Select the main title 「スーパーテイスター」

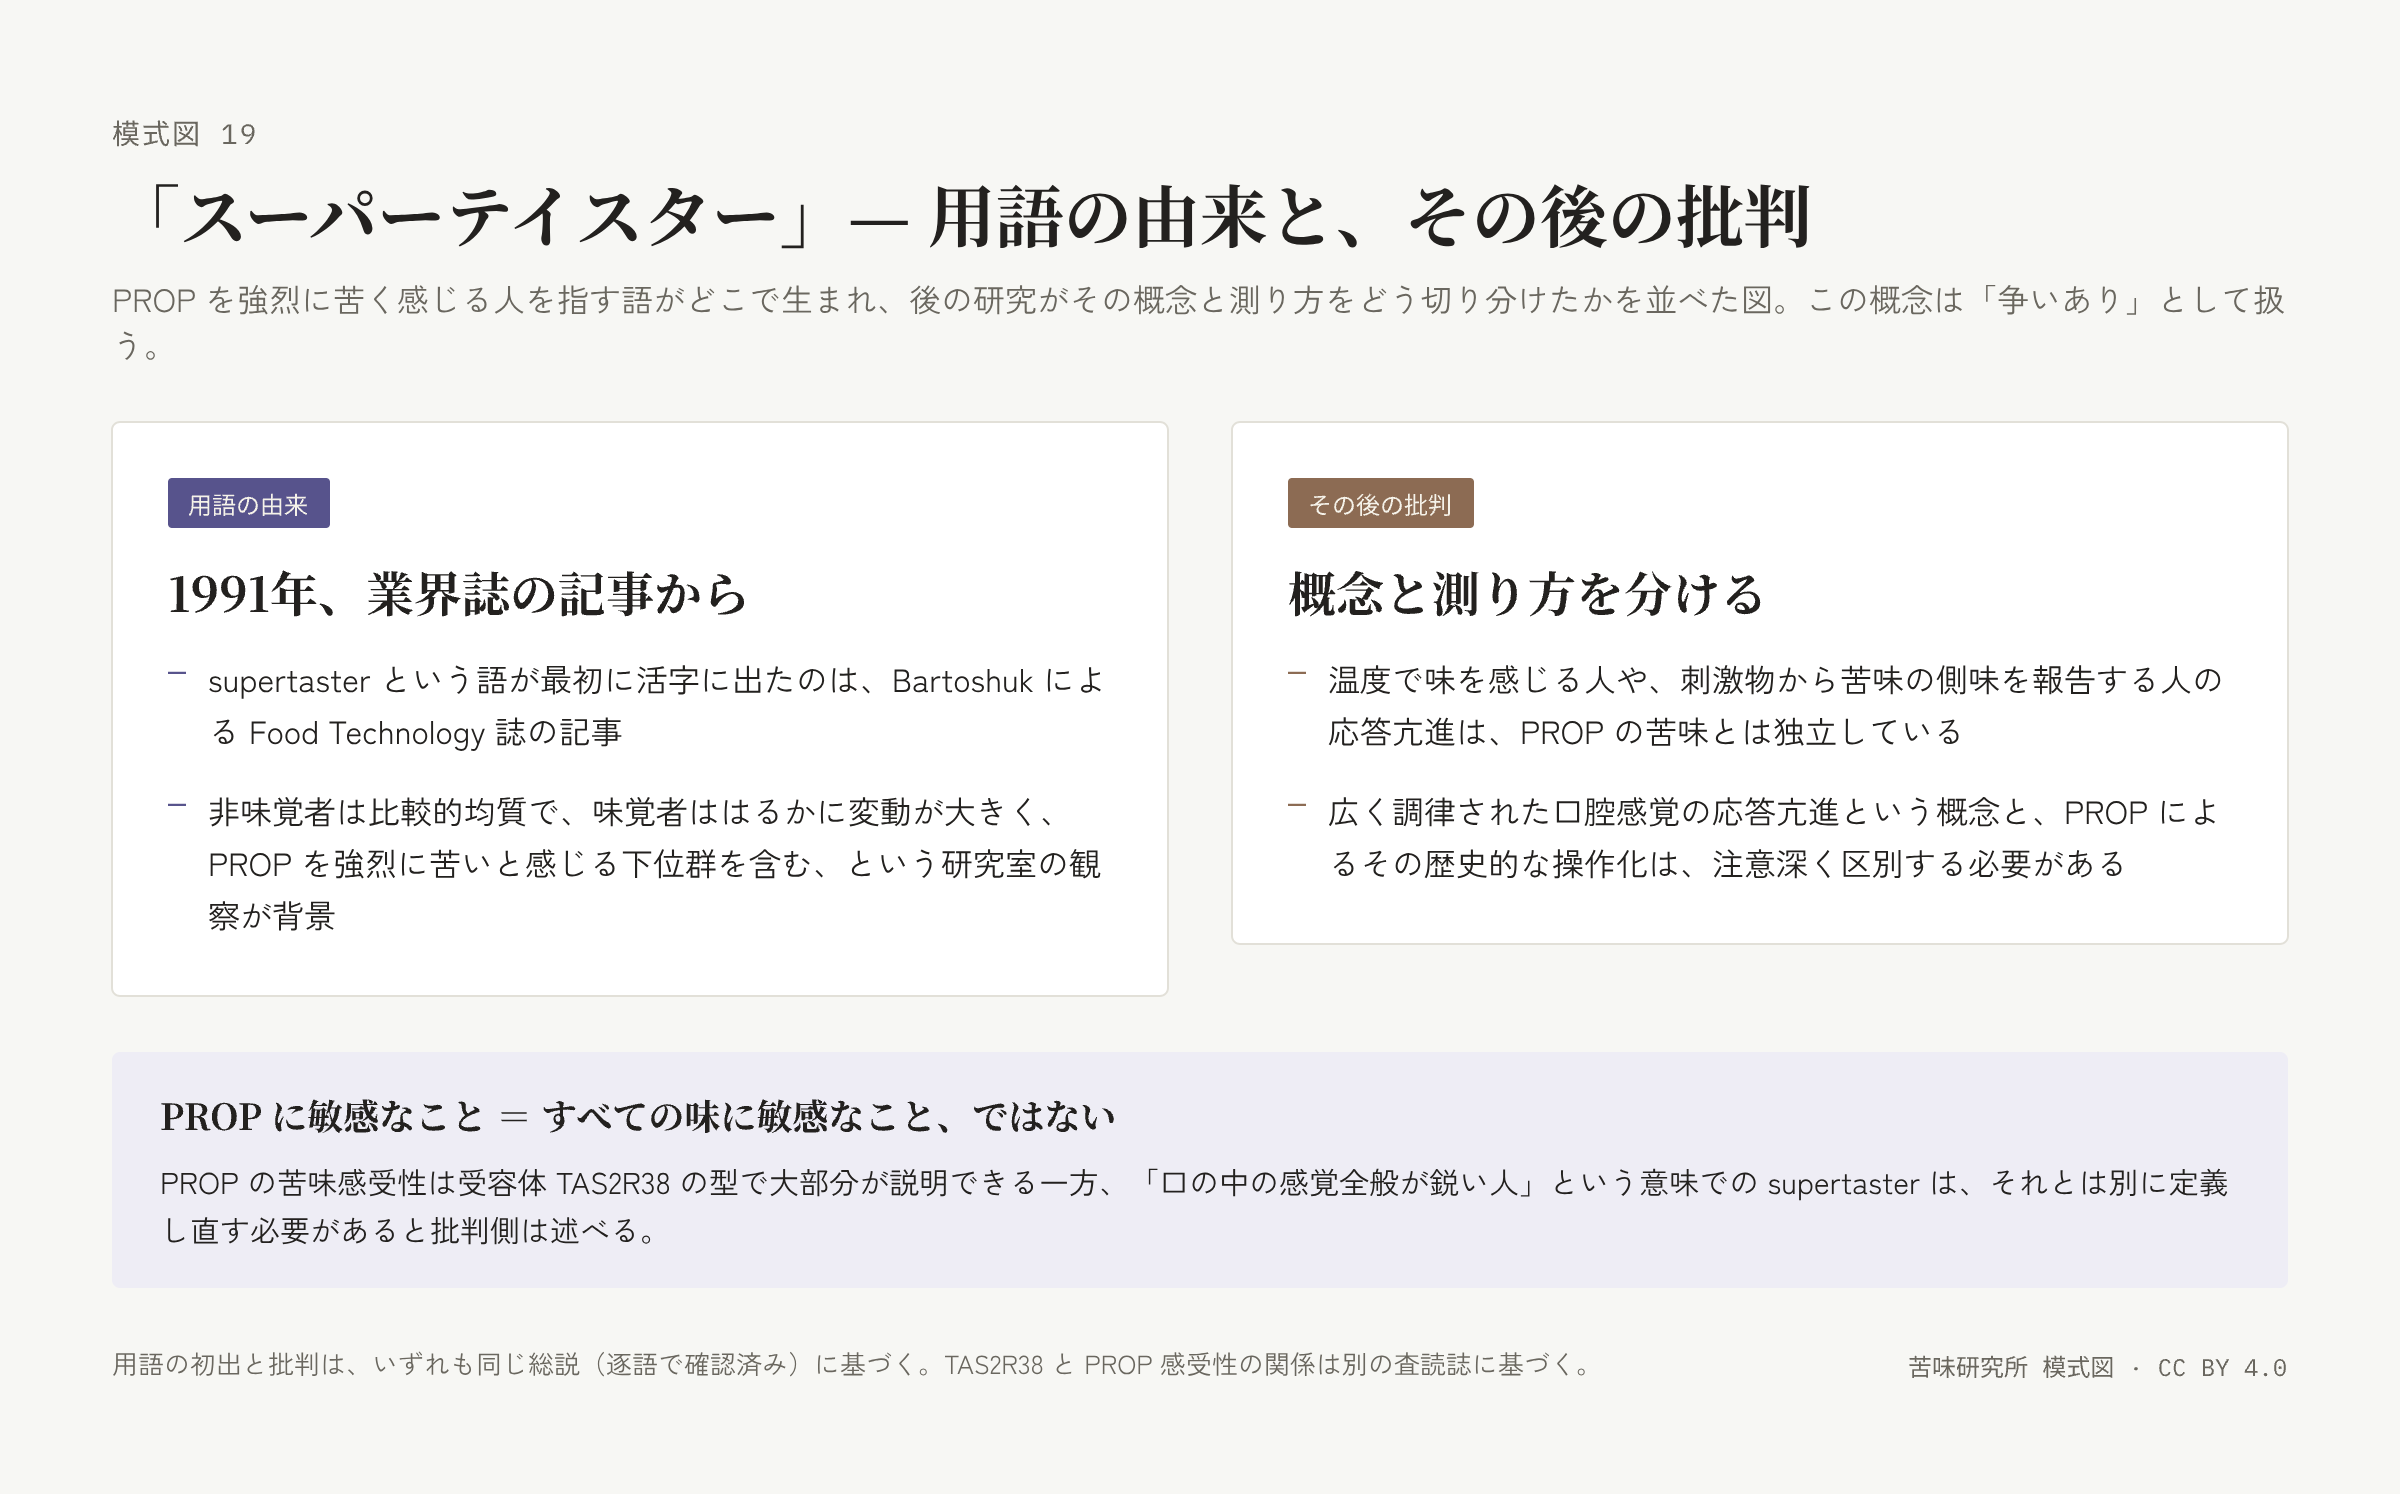pyautogui.click(x=962, y=217)
